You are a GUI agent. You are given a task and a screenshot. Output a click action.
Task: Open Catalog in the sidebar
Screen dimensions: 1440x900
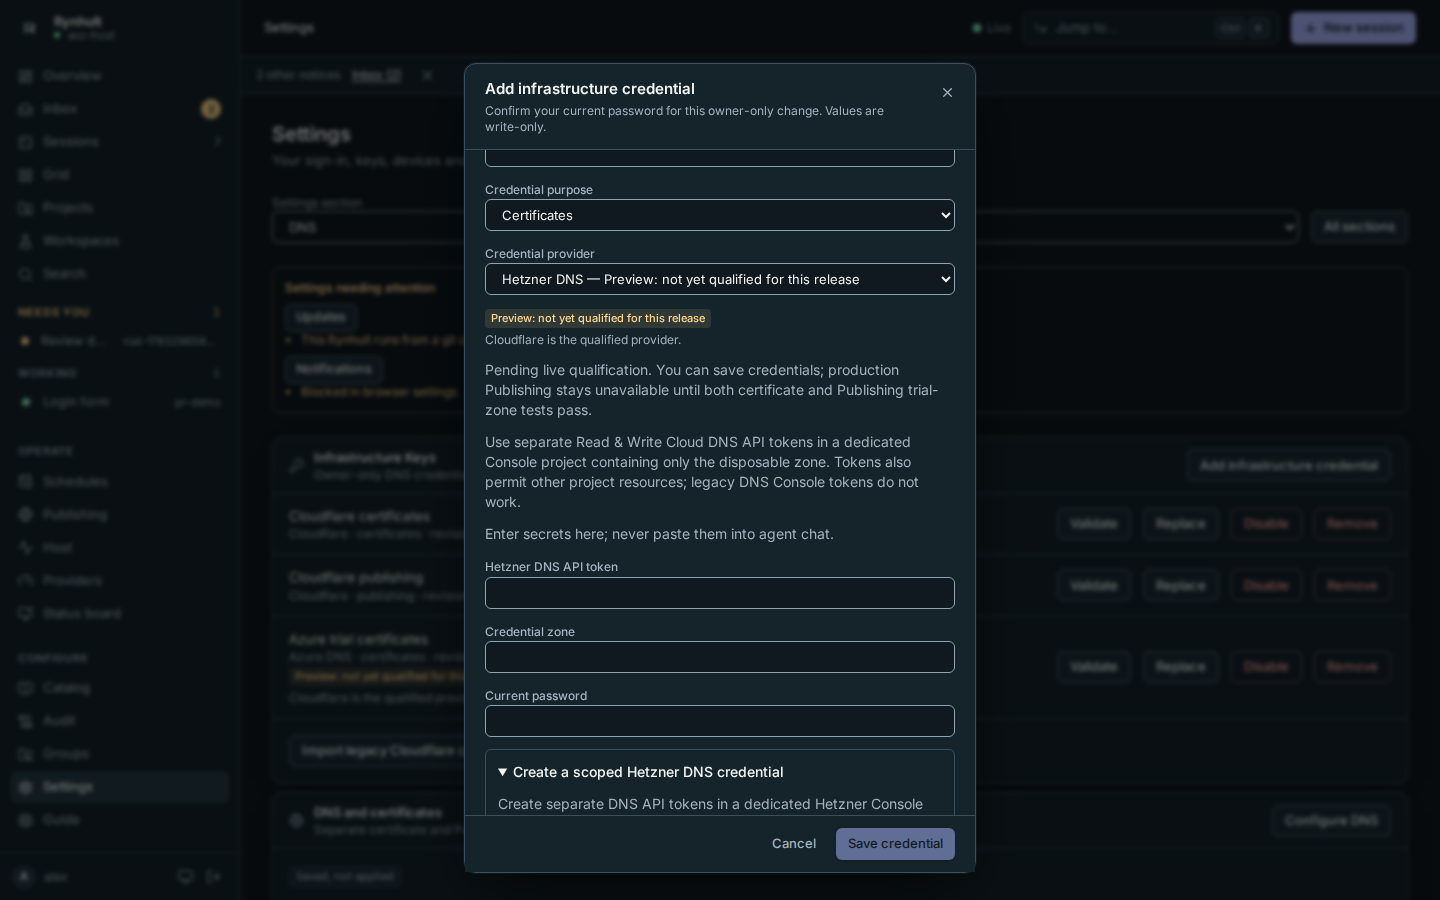[x=120, y=688]
